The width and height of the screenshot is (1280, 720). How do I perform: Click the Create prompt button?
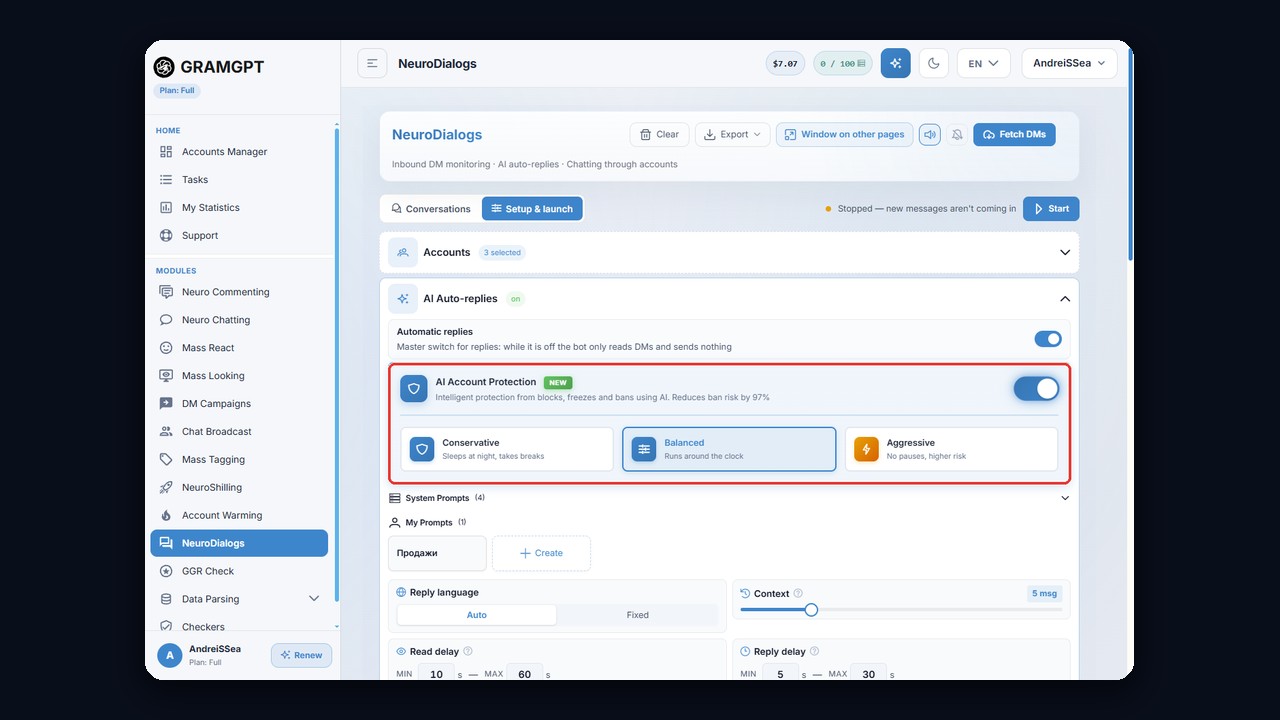point(541,553)
